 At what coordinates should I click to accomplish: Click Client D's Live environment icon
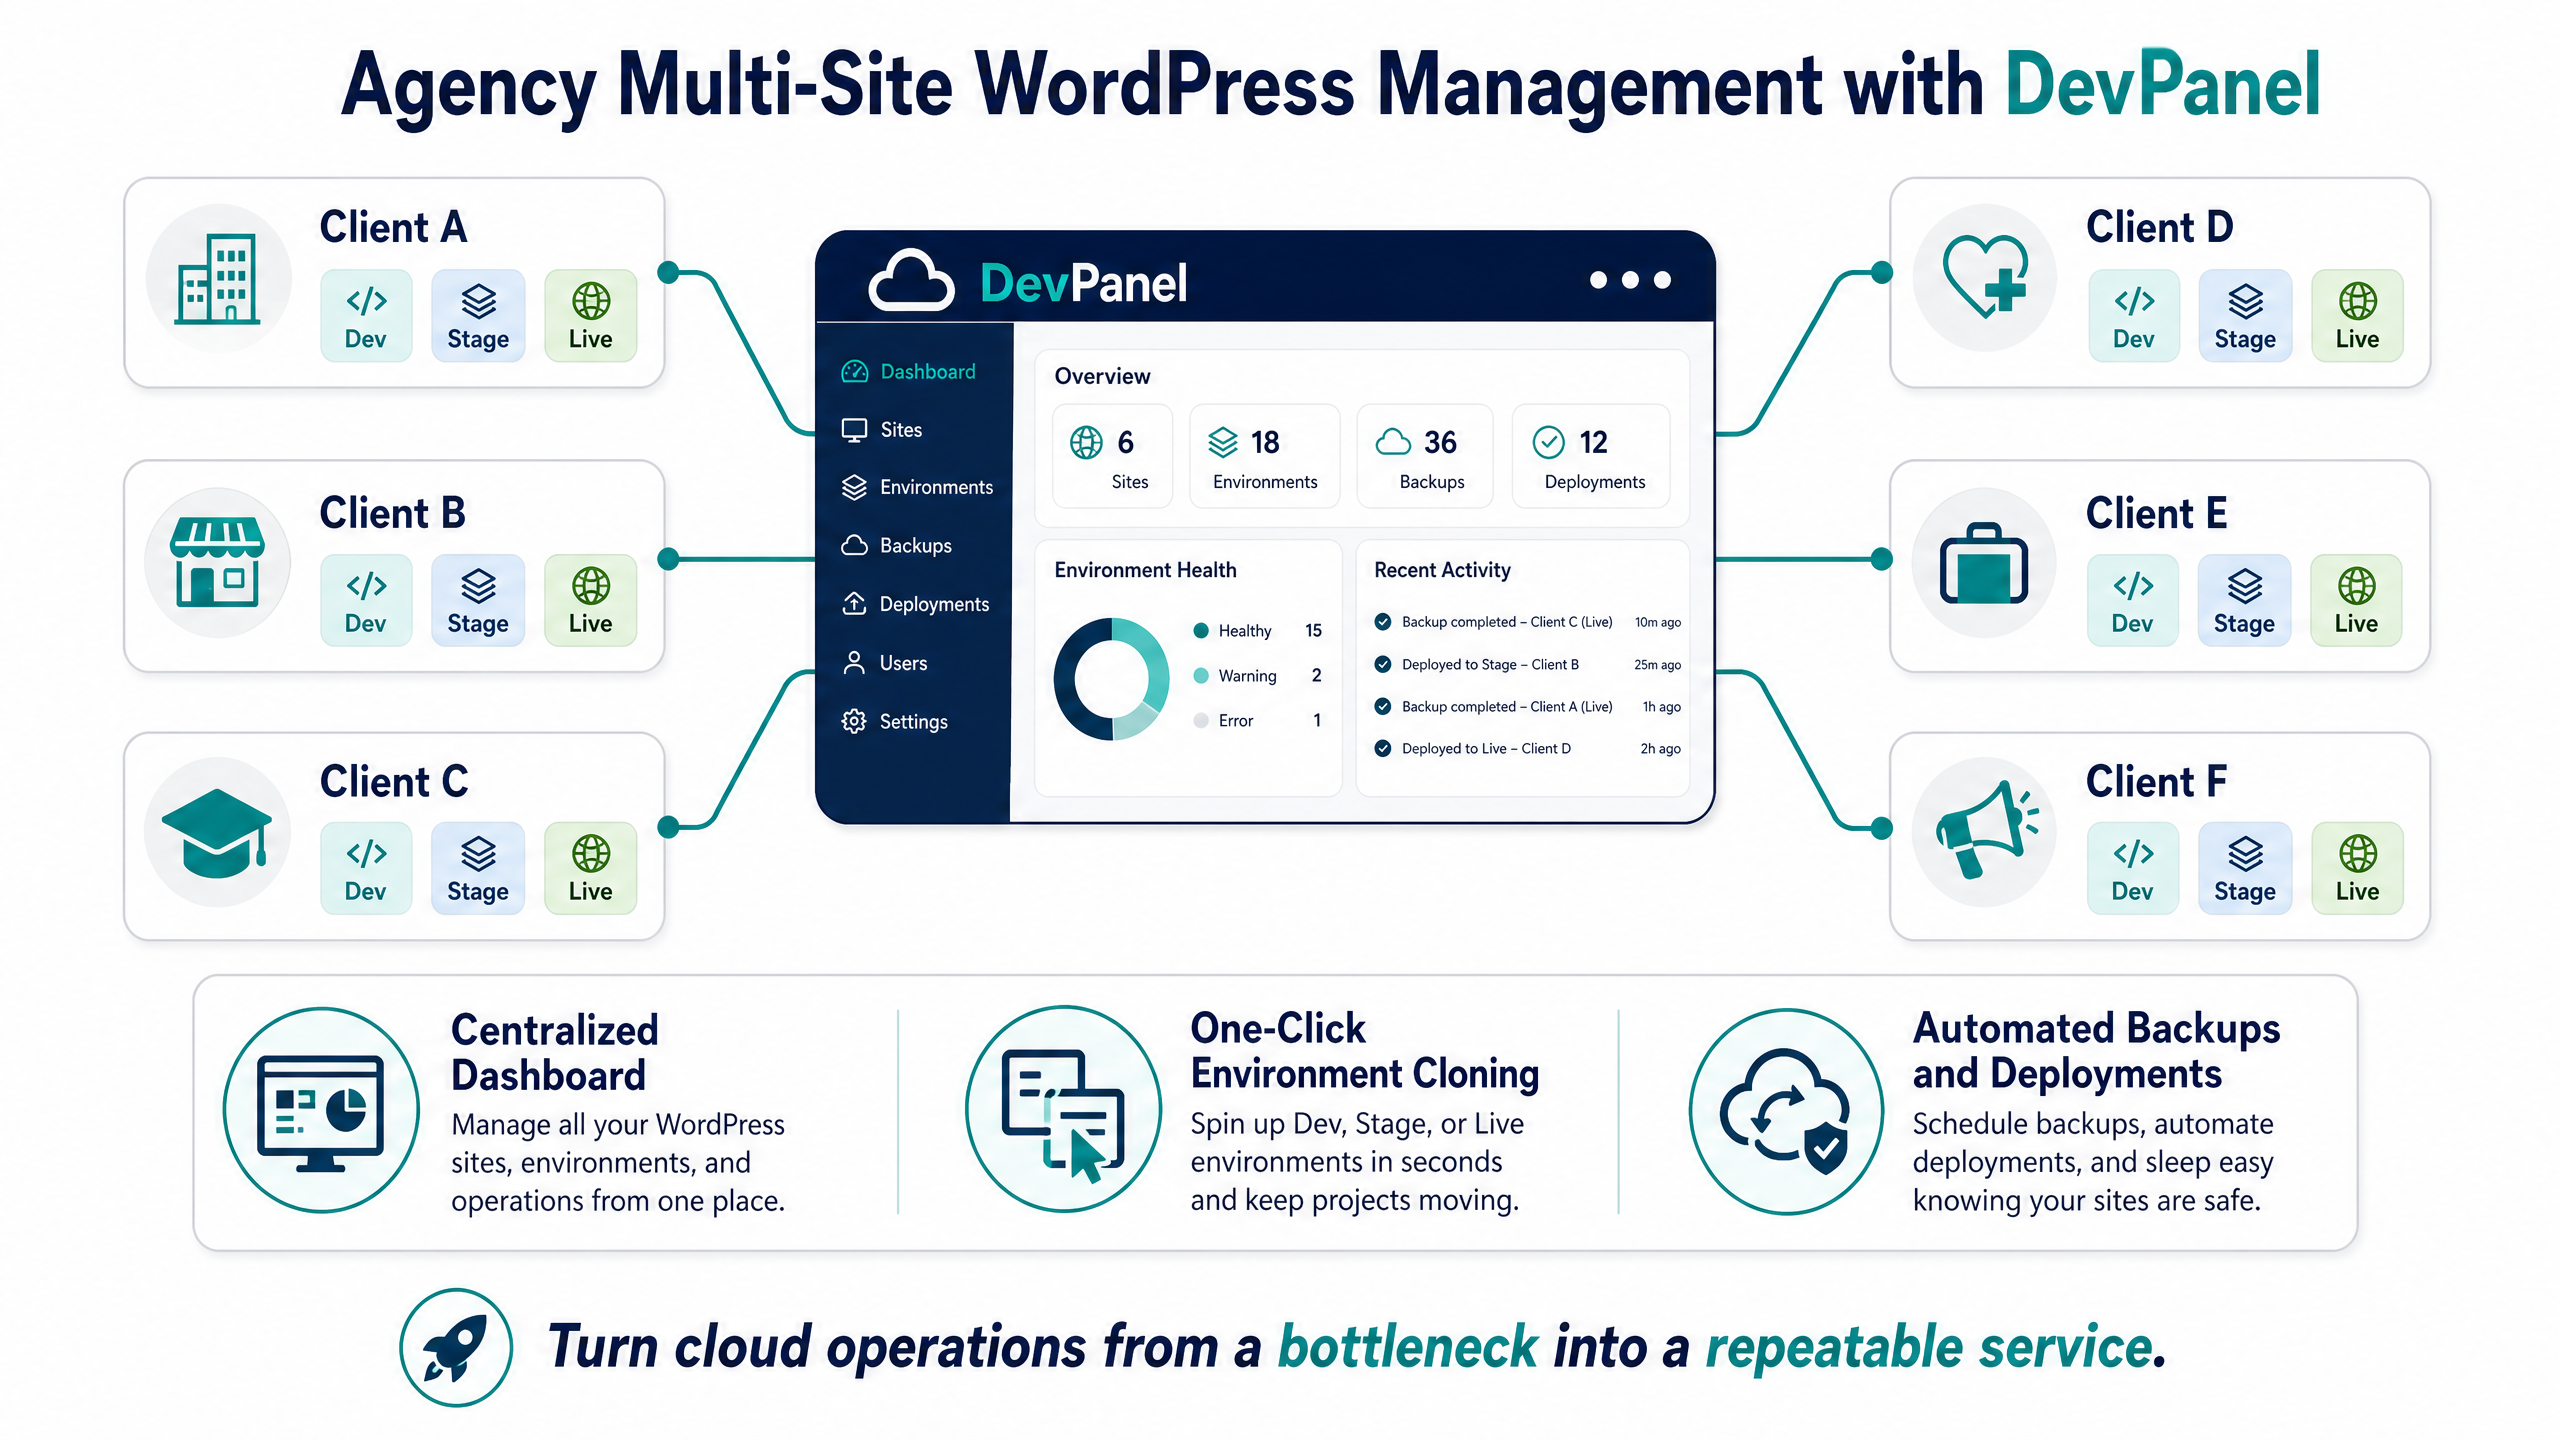[2357, 316]
